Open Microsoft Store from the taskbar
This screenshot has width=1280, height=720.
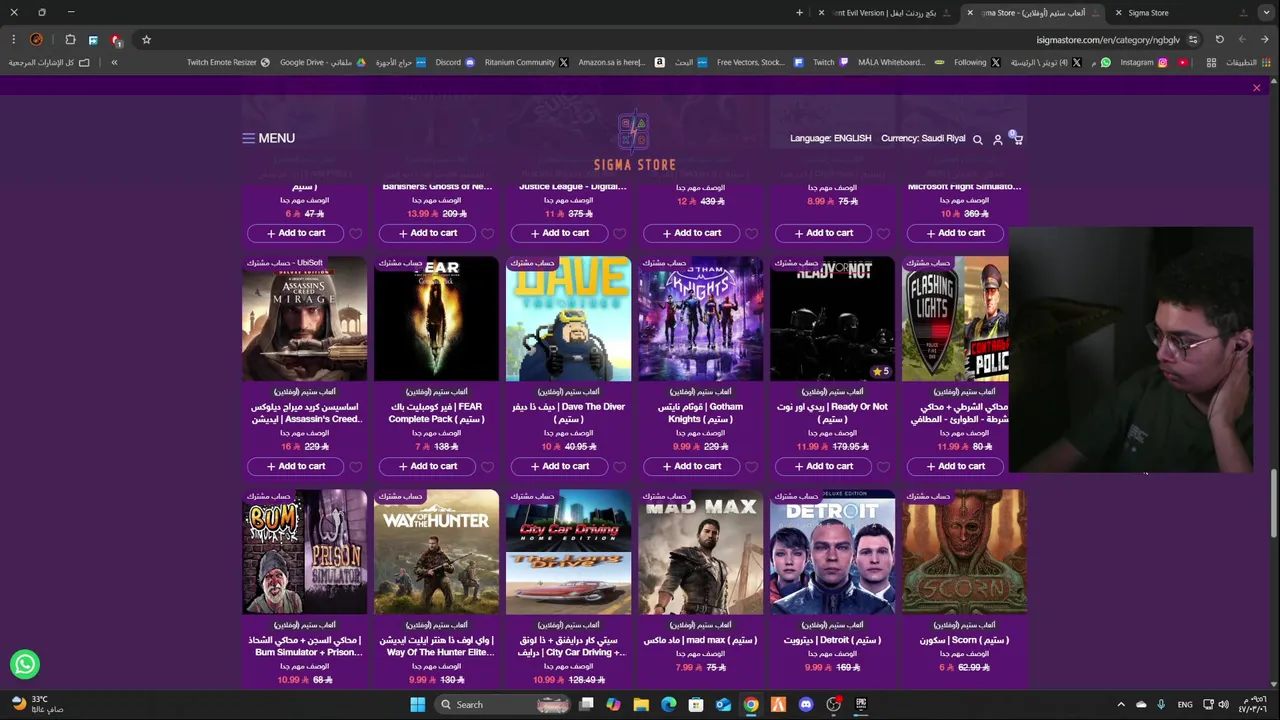pos(696,705)
